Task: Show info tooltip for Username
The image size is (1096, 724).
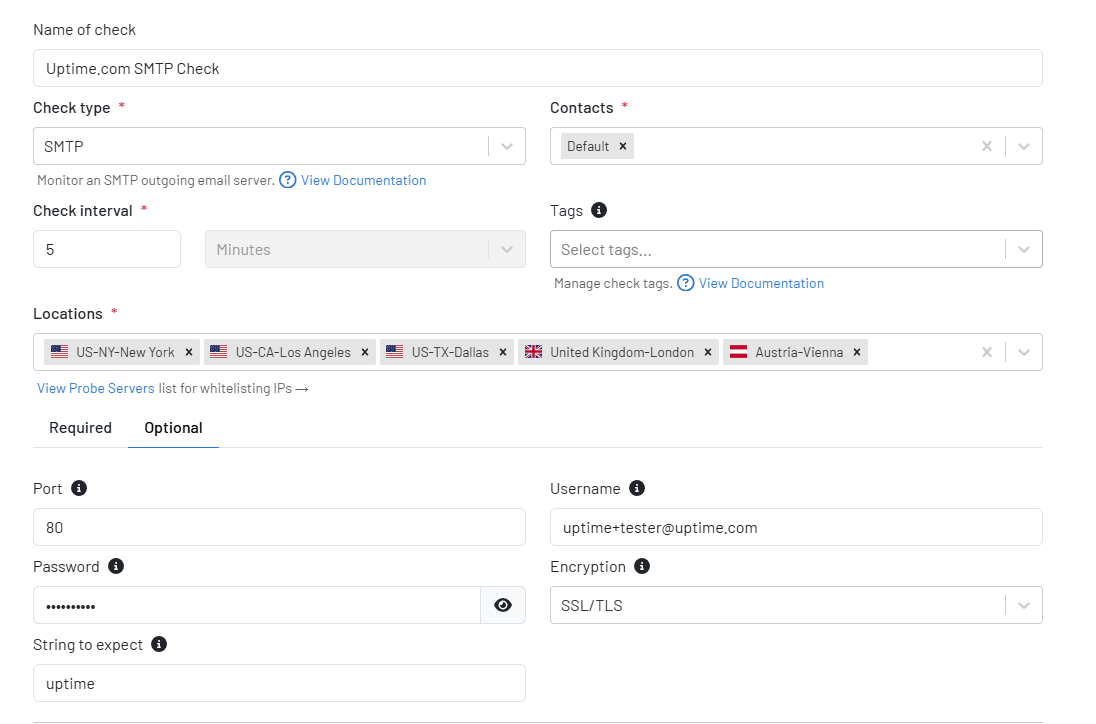Action: click(637, 488)
